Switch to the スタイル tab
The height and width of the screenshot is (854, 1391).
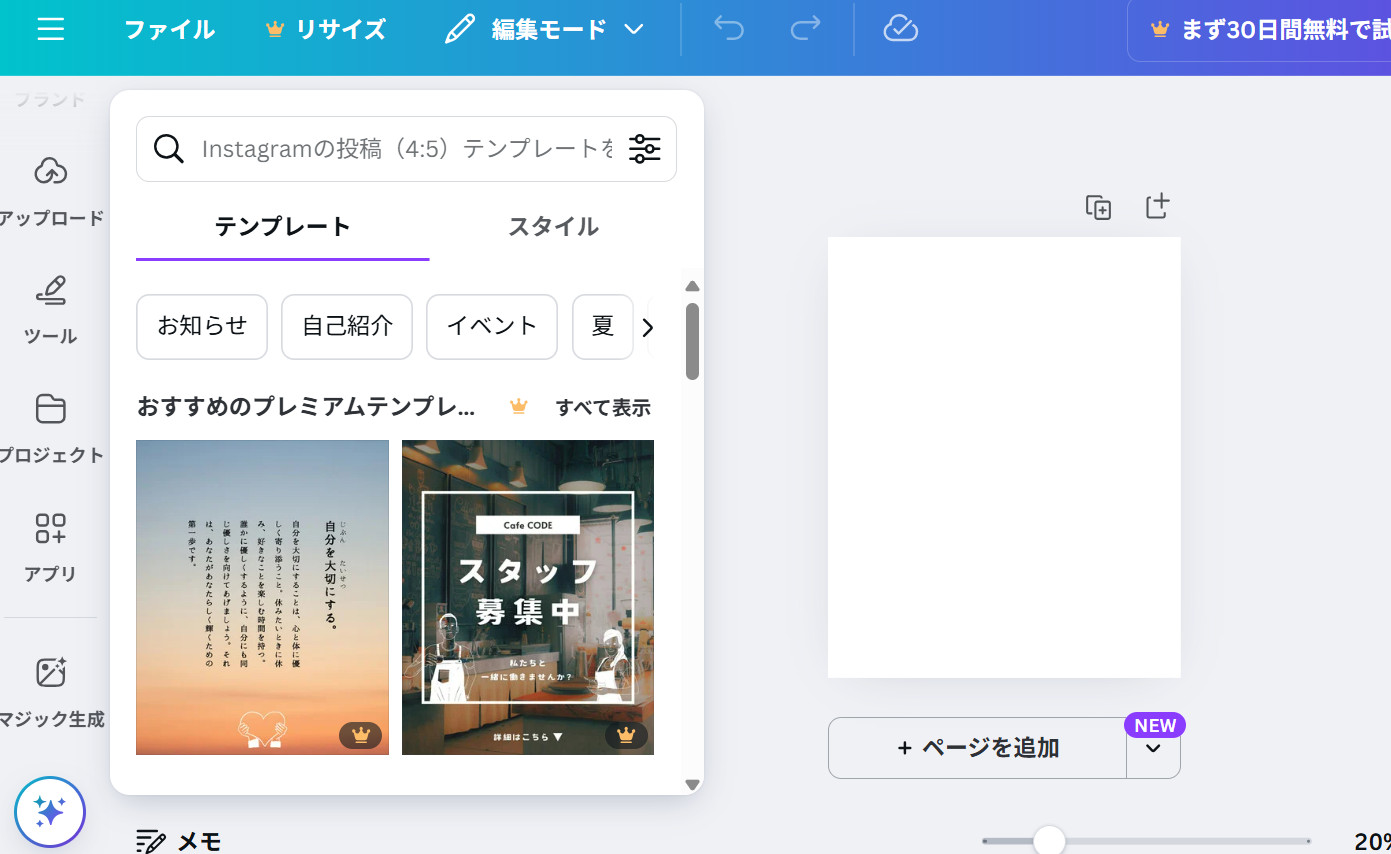553,227
